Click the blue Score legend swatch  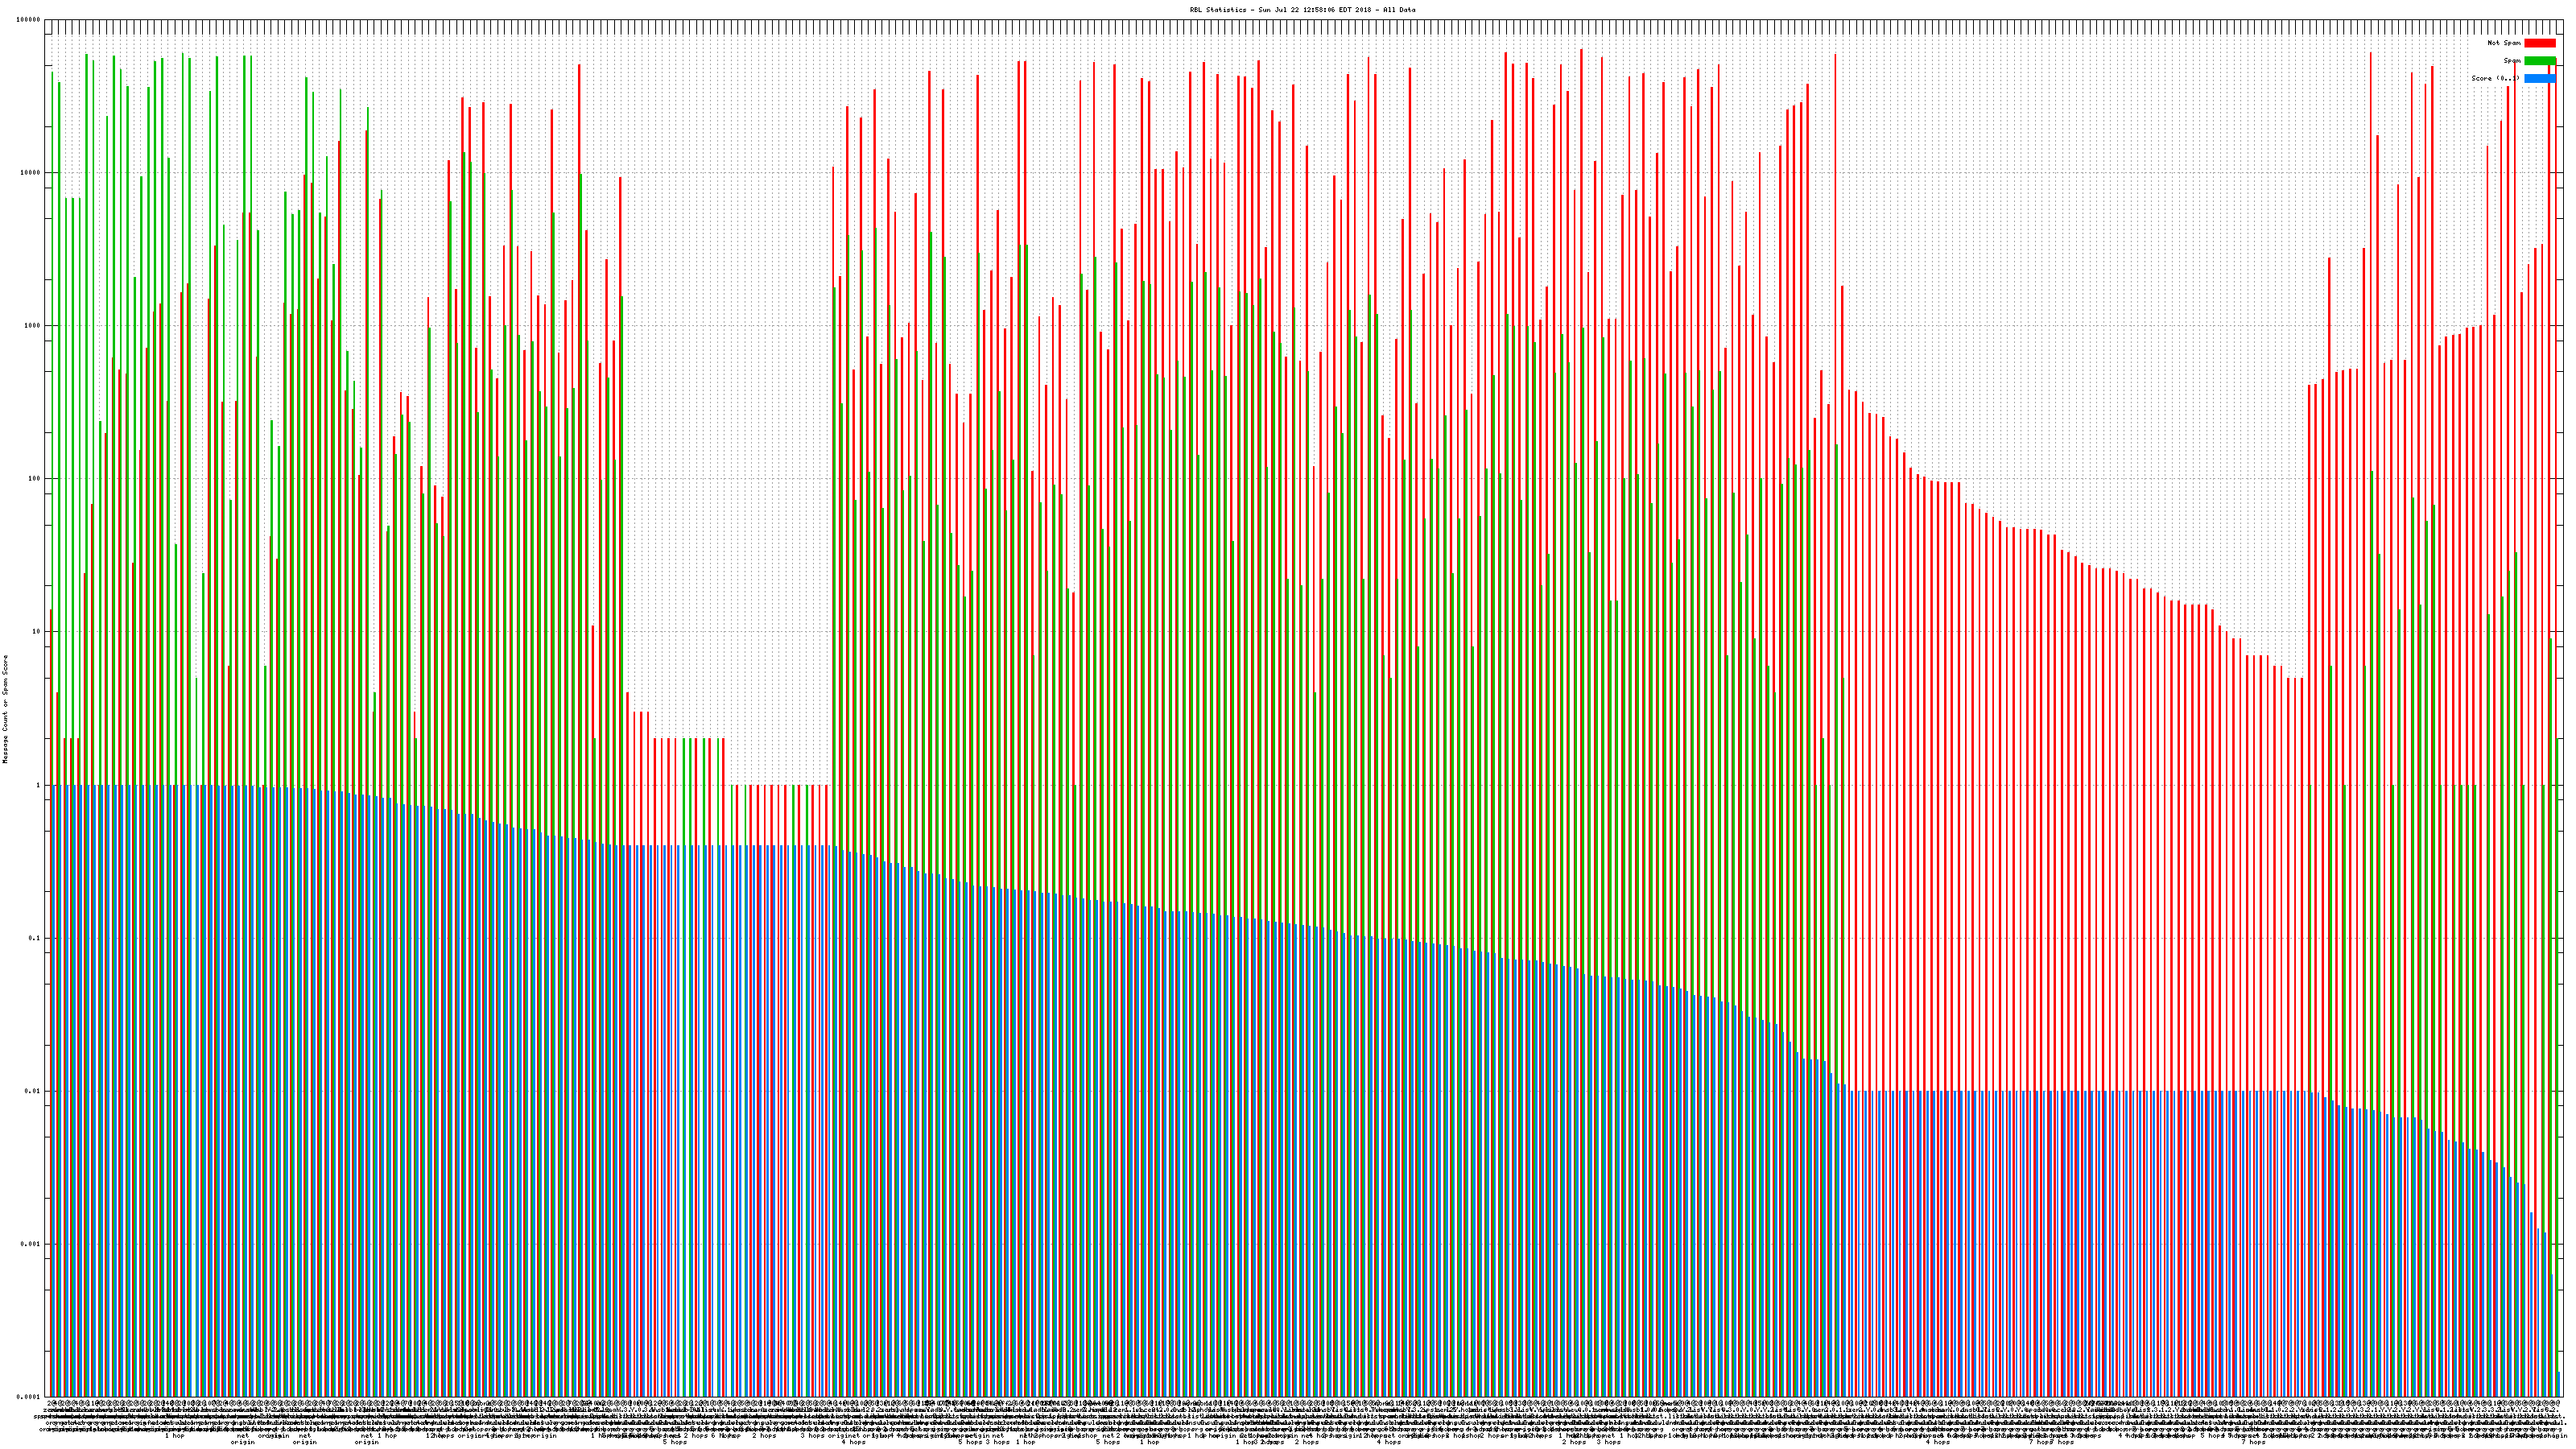click(x=2540, y=78)
